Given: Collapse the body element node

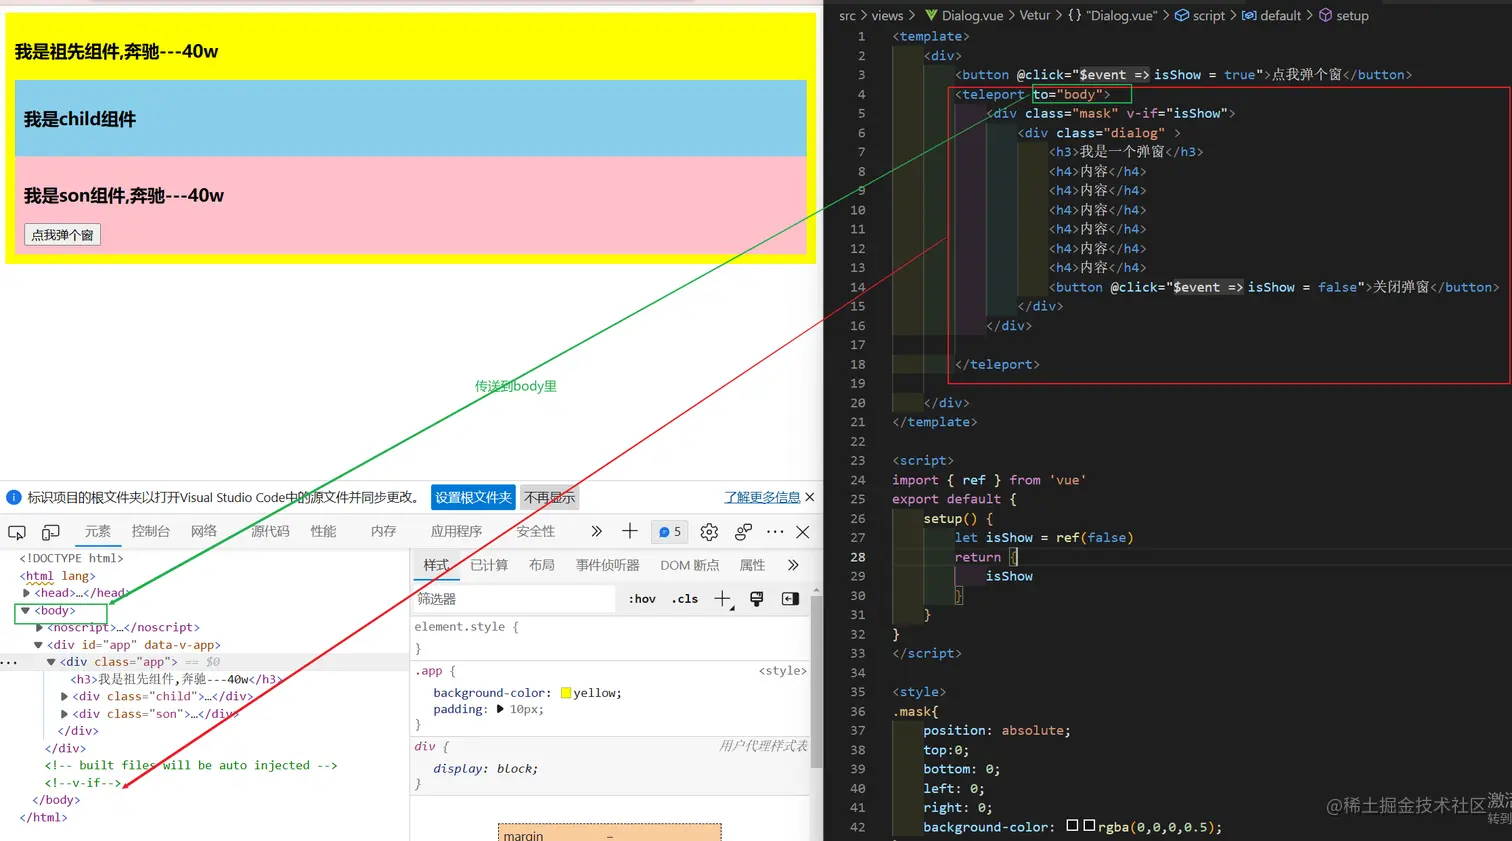Looking at the screenshot, I should pos(26,610).
